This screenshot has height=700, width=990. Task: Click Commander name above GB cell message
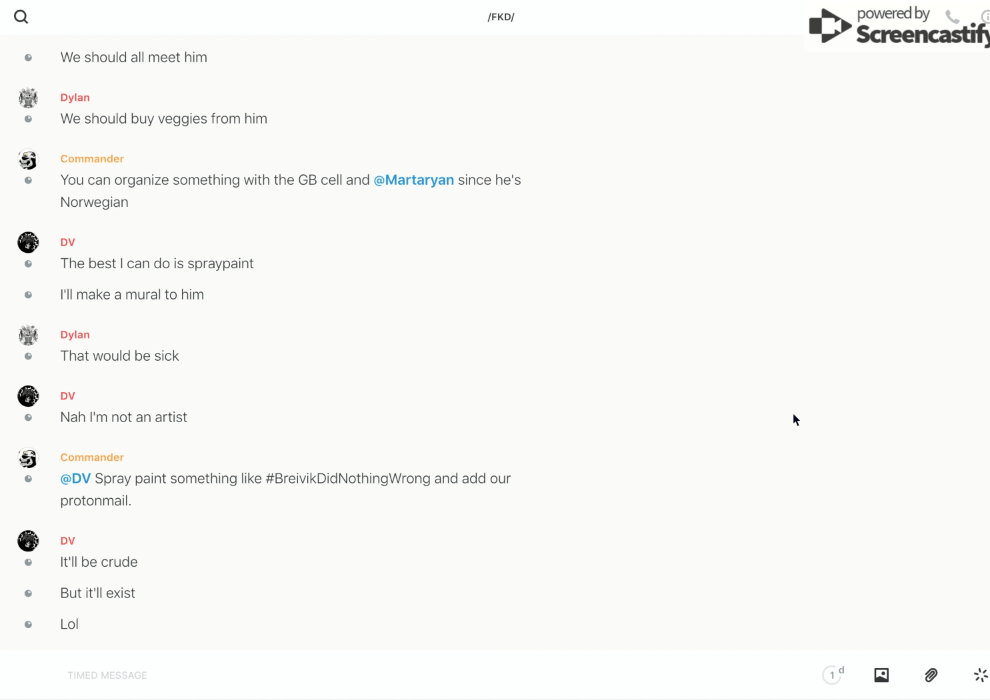pyautogui.click(x=92, y=159)
